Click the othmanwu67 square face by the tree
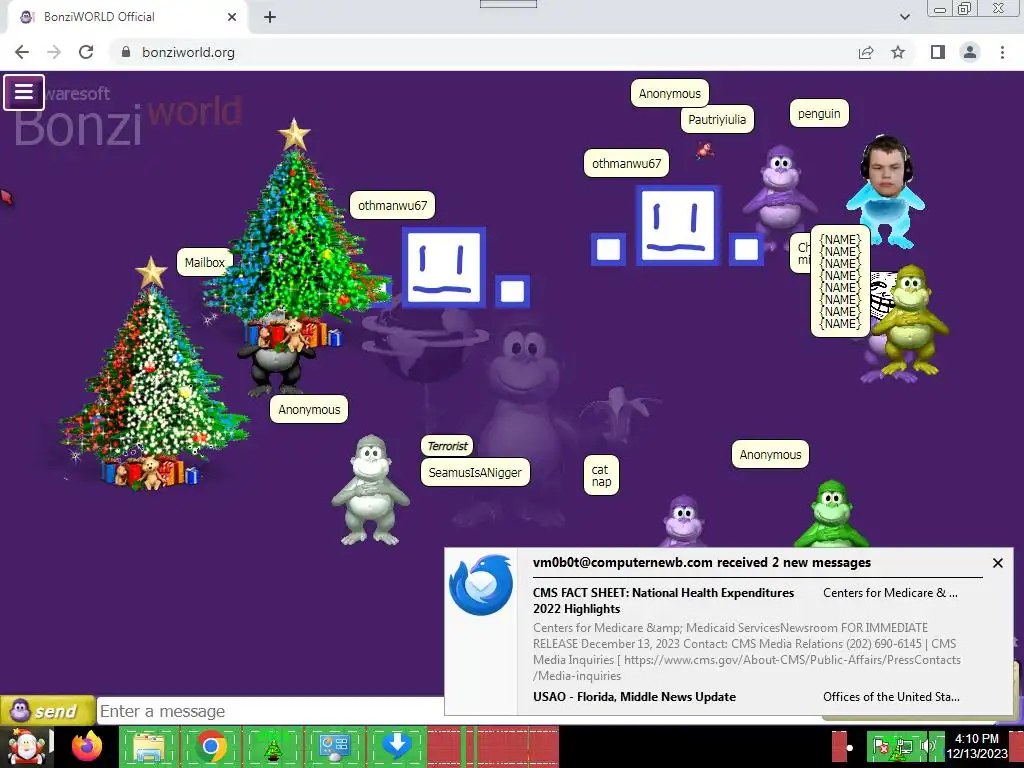Viewport: 1024px width, 768px height. (444, 267)
